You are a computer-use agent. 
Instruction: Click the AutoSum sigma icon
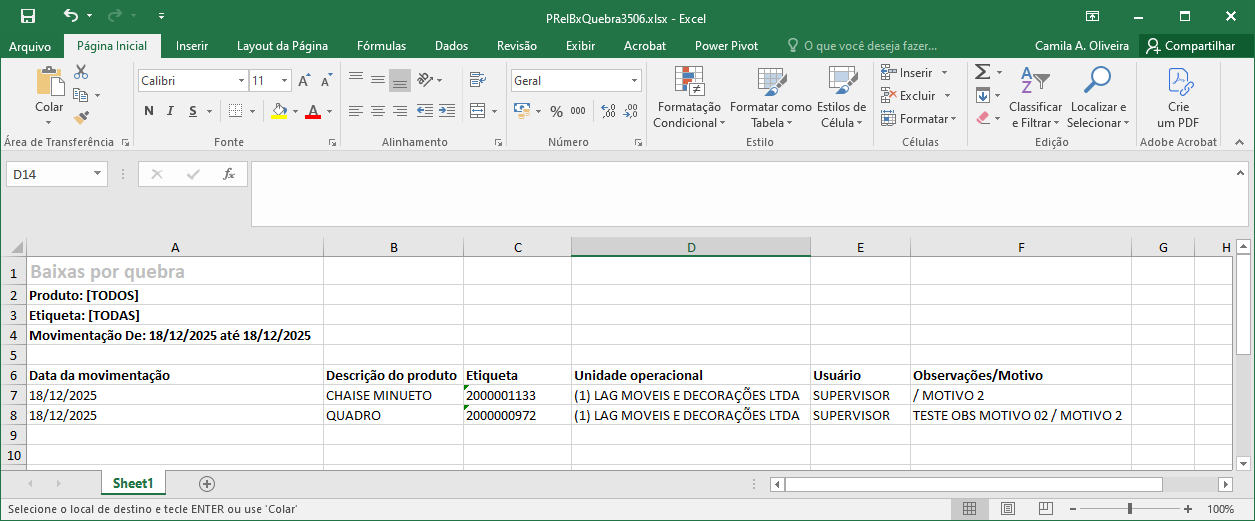click(x=982, y=72)
